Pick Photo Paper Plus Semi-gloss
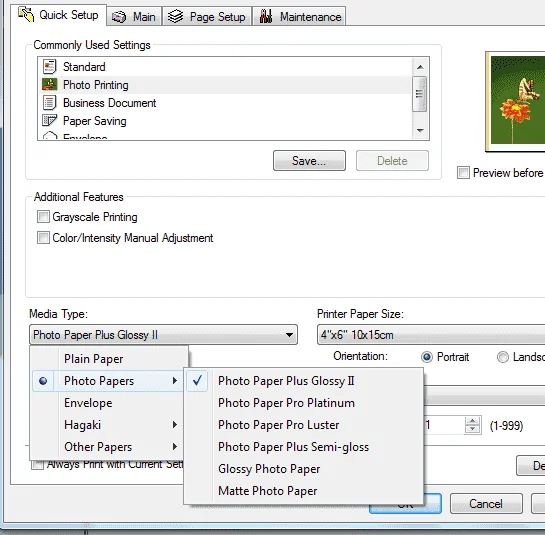The image size is (545, 535). point(304,447)
